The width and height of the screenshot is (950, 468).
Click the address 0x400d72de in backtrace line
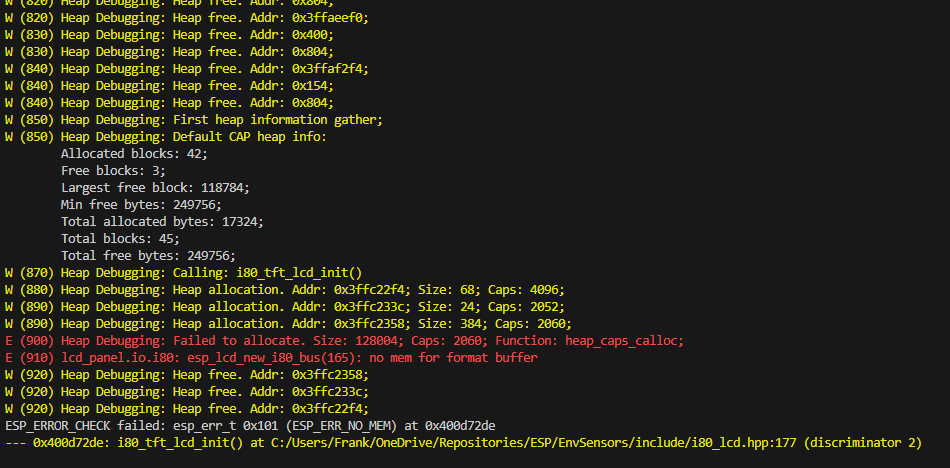[x=71, y=443]
